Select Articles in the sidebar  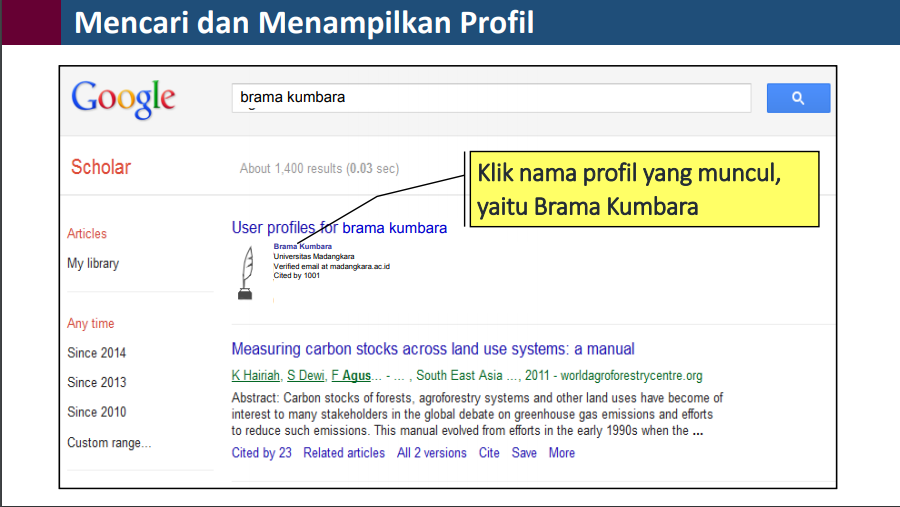[87, 234]
